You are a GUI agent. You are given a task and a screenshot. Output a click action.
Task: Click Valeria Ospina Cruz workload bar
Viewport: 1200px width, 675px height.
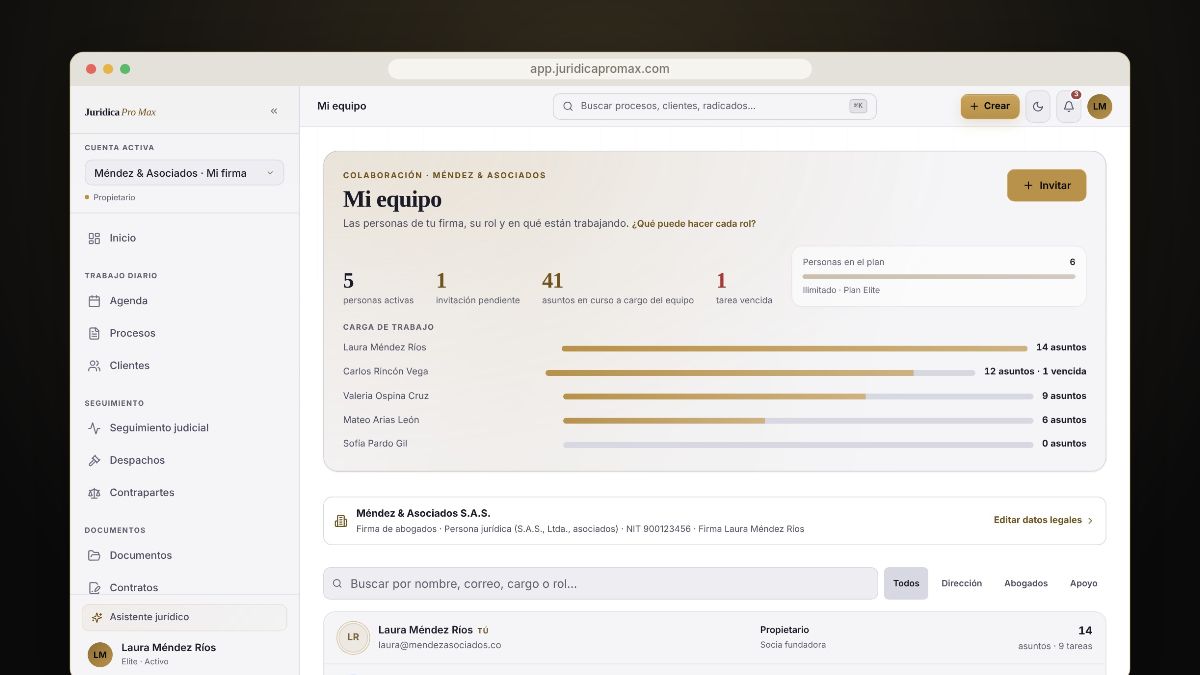pyautogui.click(x=798, y=396)
